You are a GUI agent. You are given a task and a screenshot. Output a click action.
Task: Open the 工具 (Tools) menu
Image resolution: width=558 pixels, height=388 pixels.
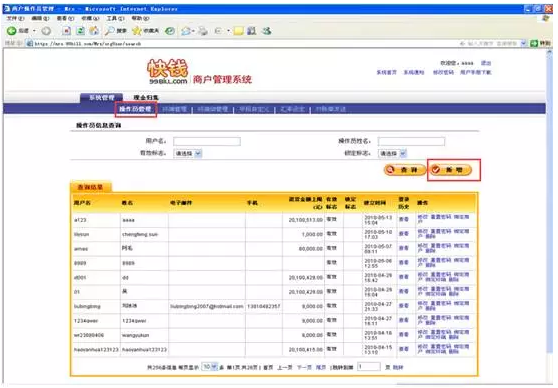point(115,18)
